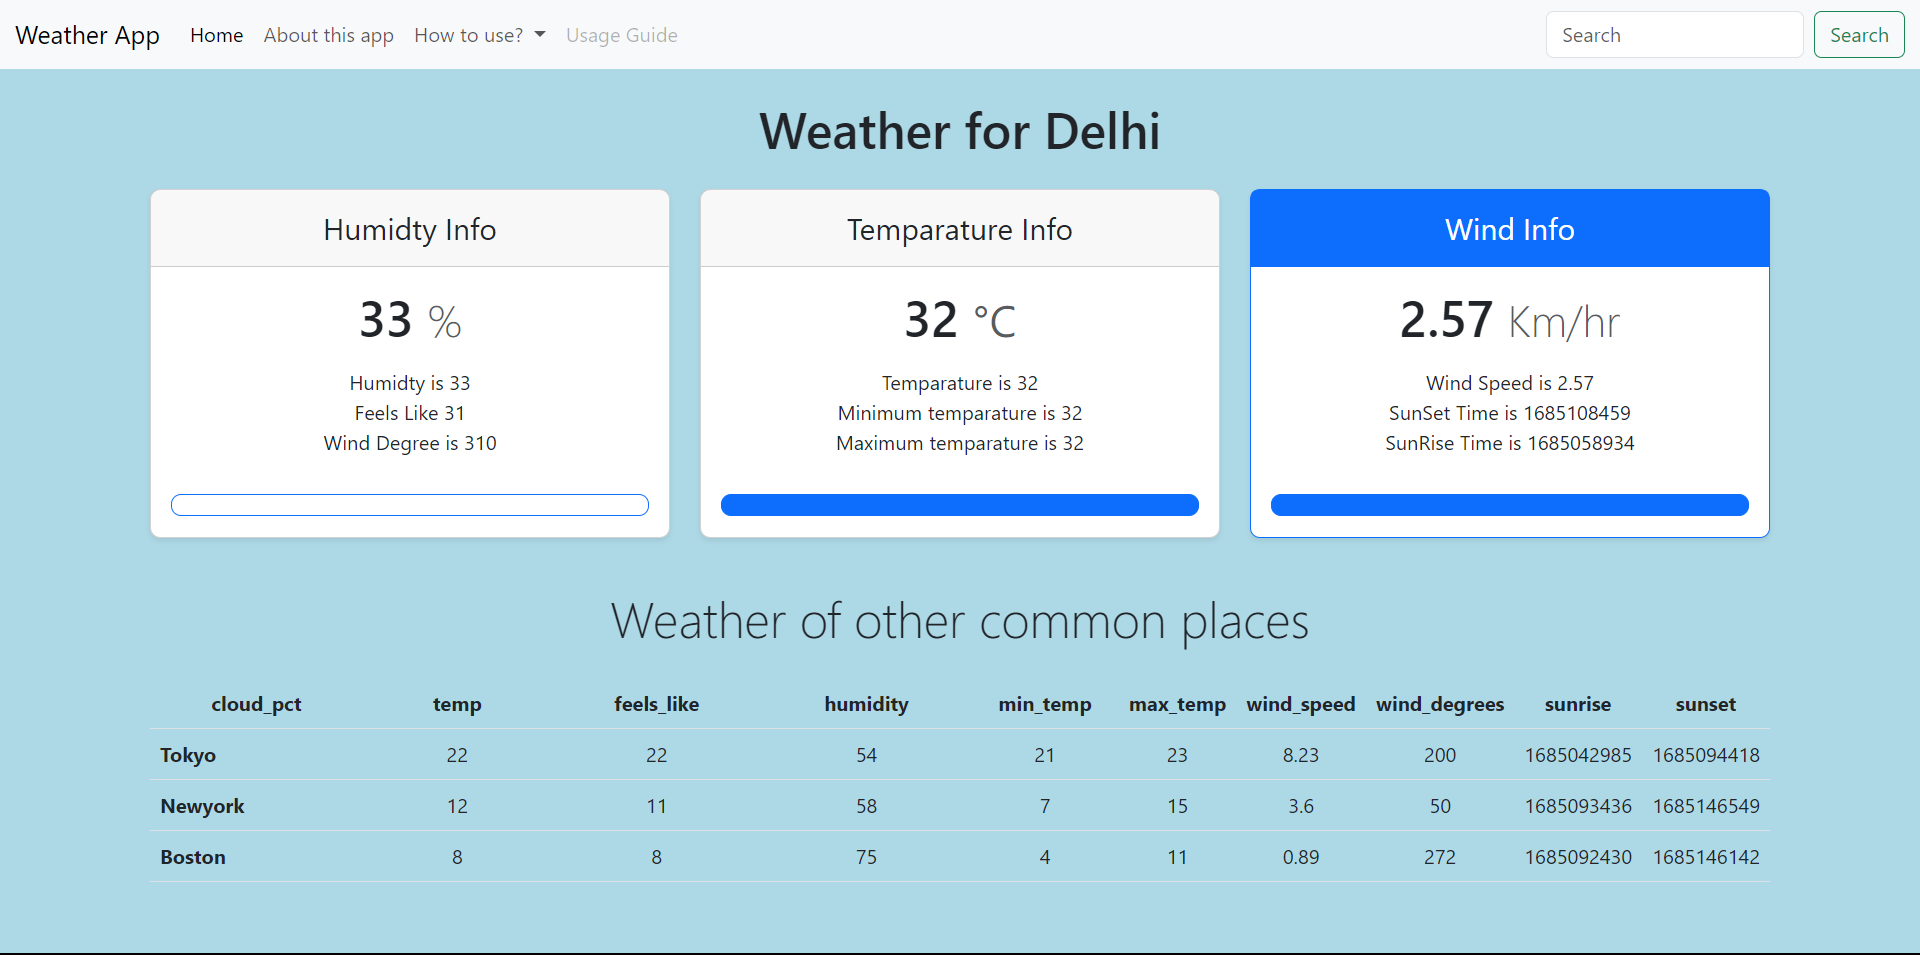Click the 33 % humidity value

(410, 320)
